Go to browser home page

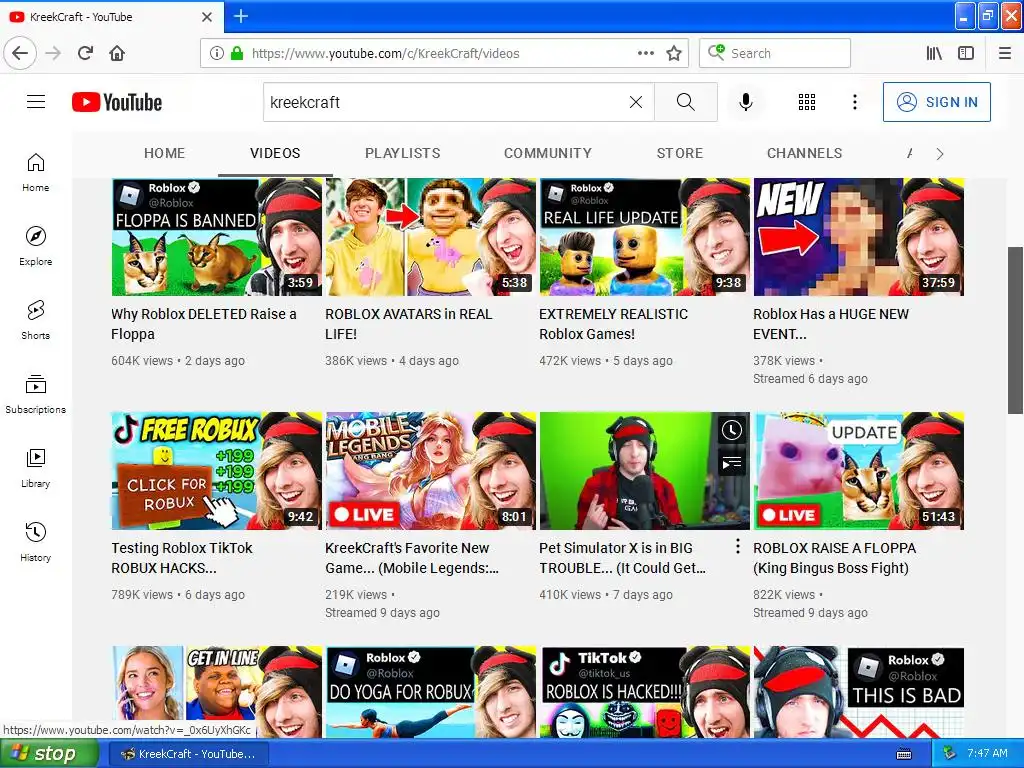pos(117,53)
